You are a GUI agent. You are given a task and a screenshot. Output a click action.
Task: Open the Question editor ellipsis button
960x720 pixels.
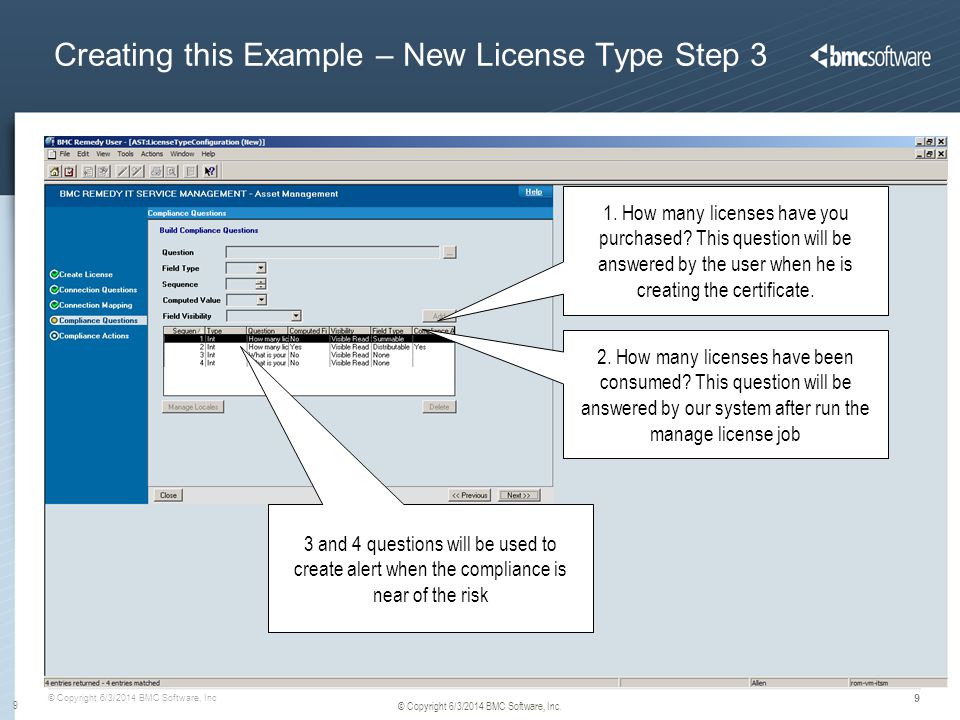450,252
